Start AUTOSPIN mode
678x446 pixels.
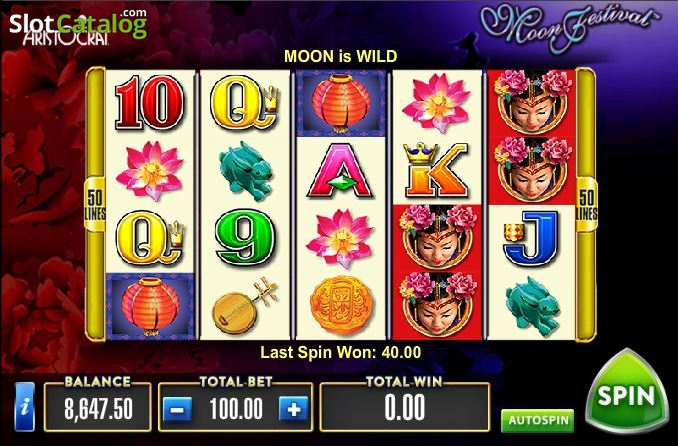pyautogui.click(x=537, y=420)
